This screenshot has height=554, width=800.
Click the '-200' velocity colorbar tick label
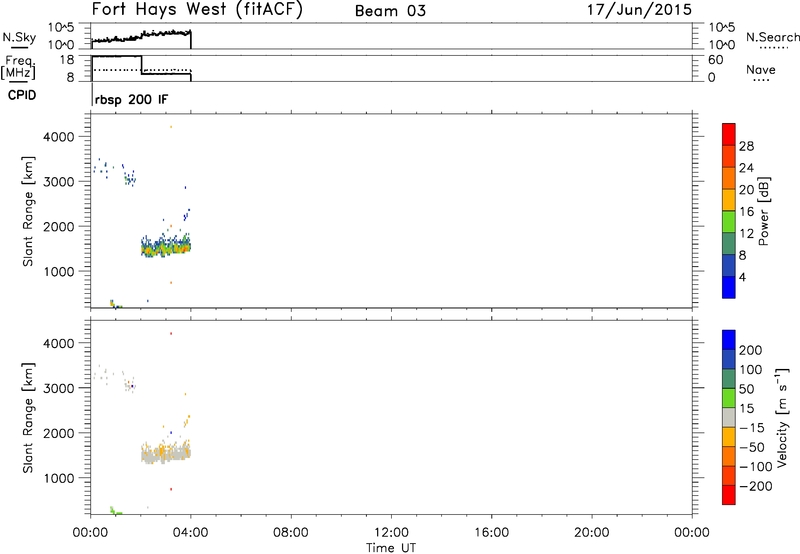(756, 486)
